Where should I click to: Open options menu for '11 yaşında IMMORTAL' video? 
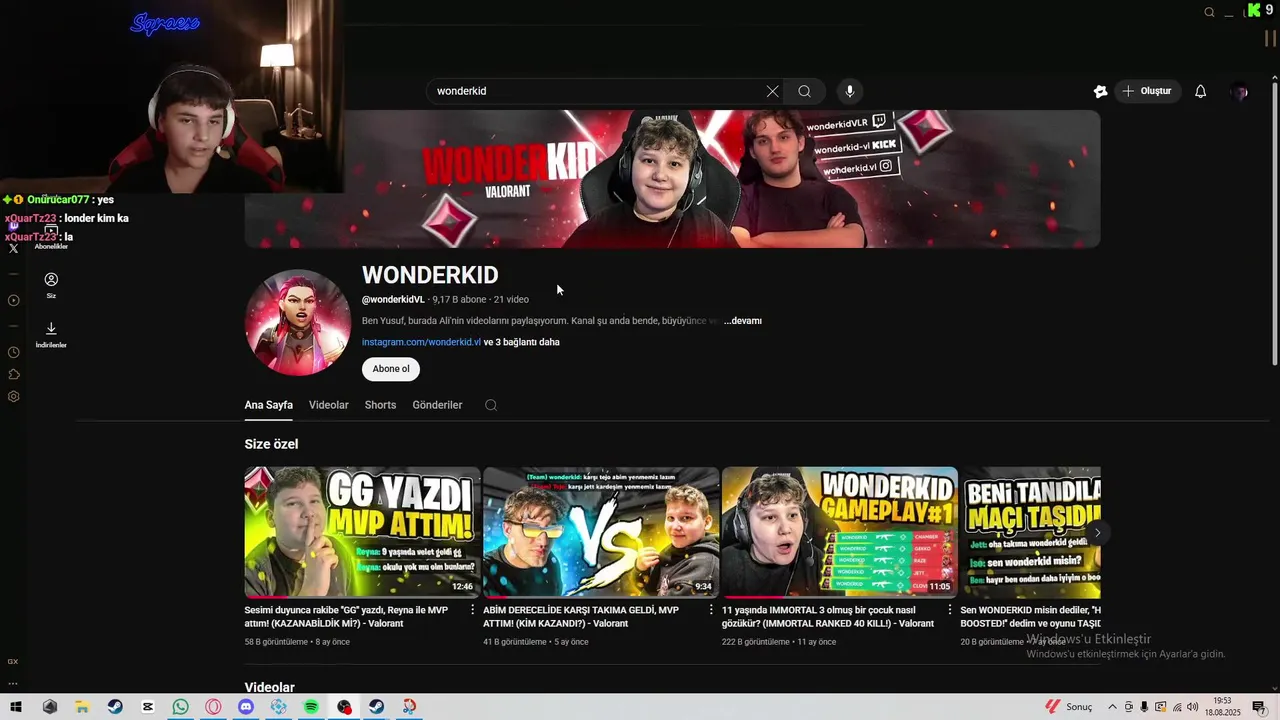click(950, 609)
